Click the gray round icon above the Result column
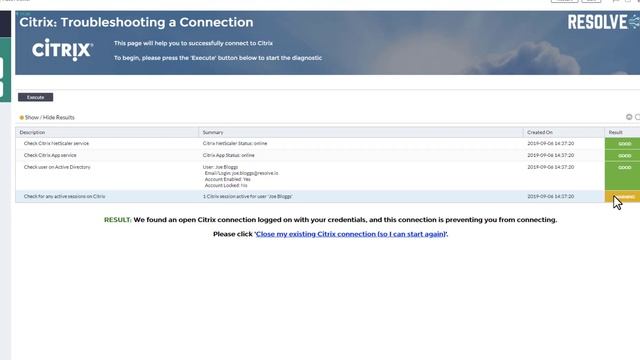 click(x=629, y=117)
